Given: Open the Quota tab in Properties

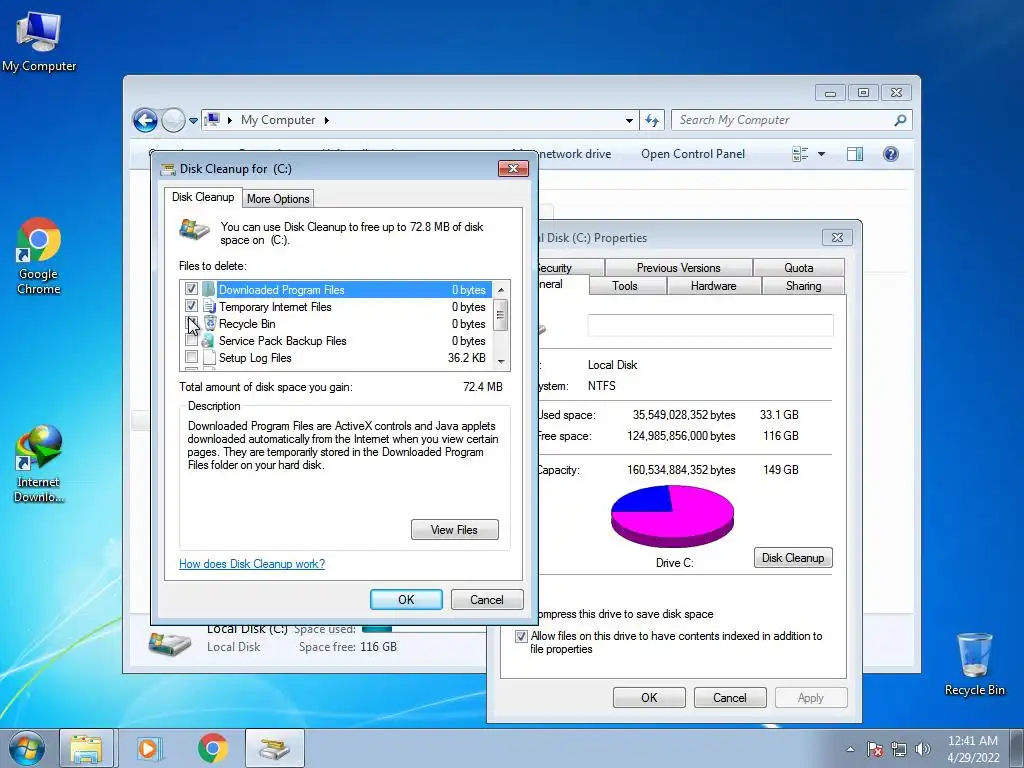Looking at the screenshot, I should point(799,268).
